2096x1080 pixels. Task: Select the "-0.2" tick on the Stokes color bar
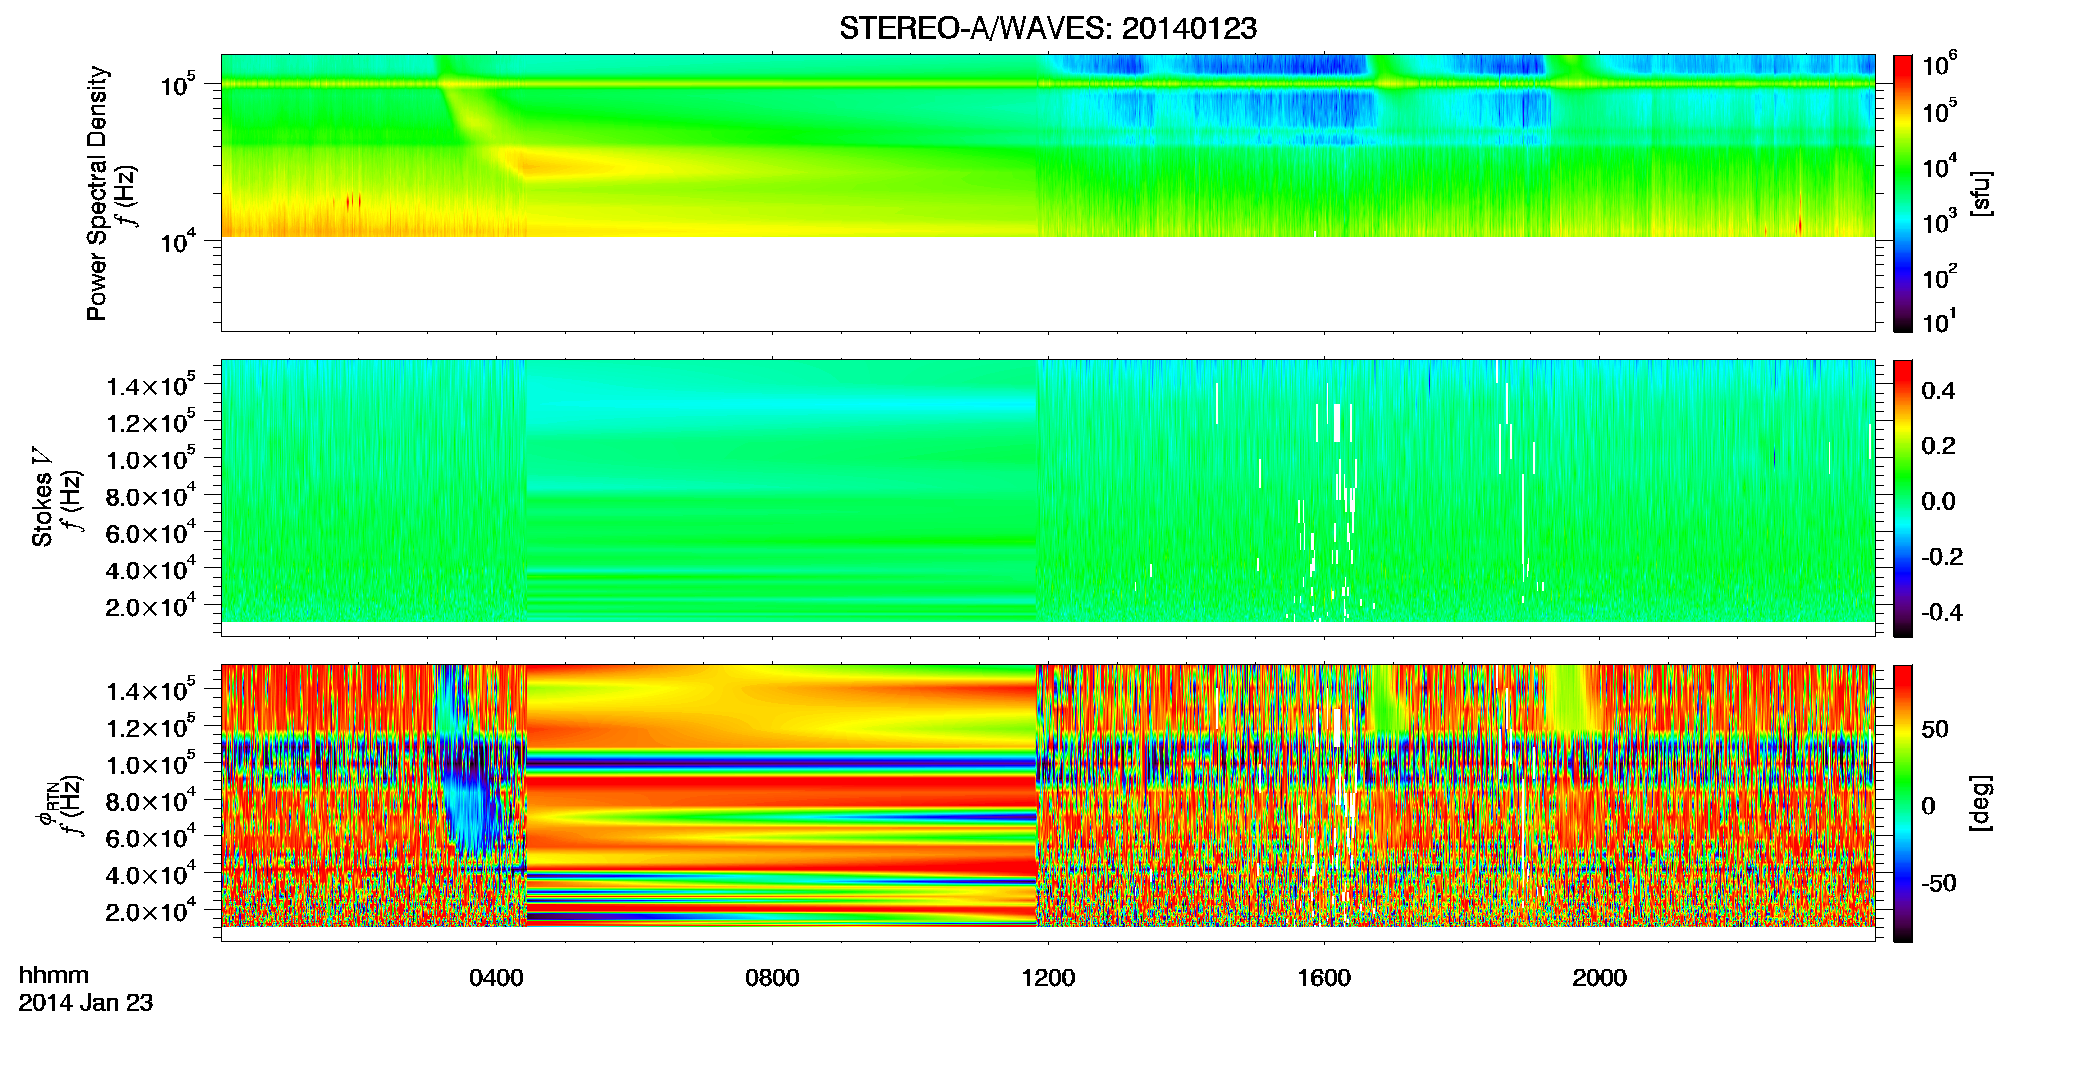pyautogui.click(x=1942, y=557)
